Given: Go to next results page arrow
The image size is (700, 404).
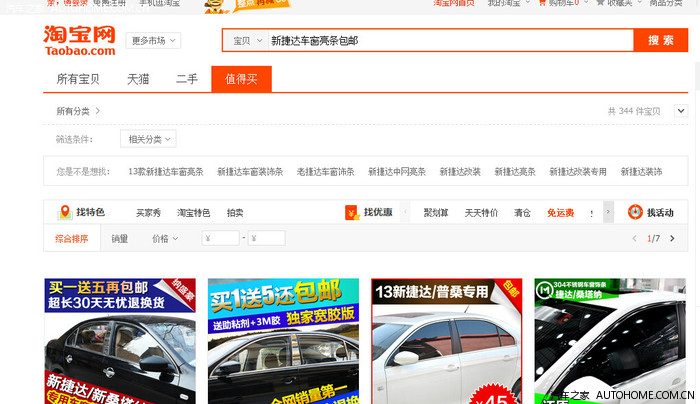Looking at the screenshot, I should tap(672, 239).
